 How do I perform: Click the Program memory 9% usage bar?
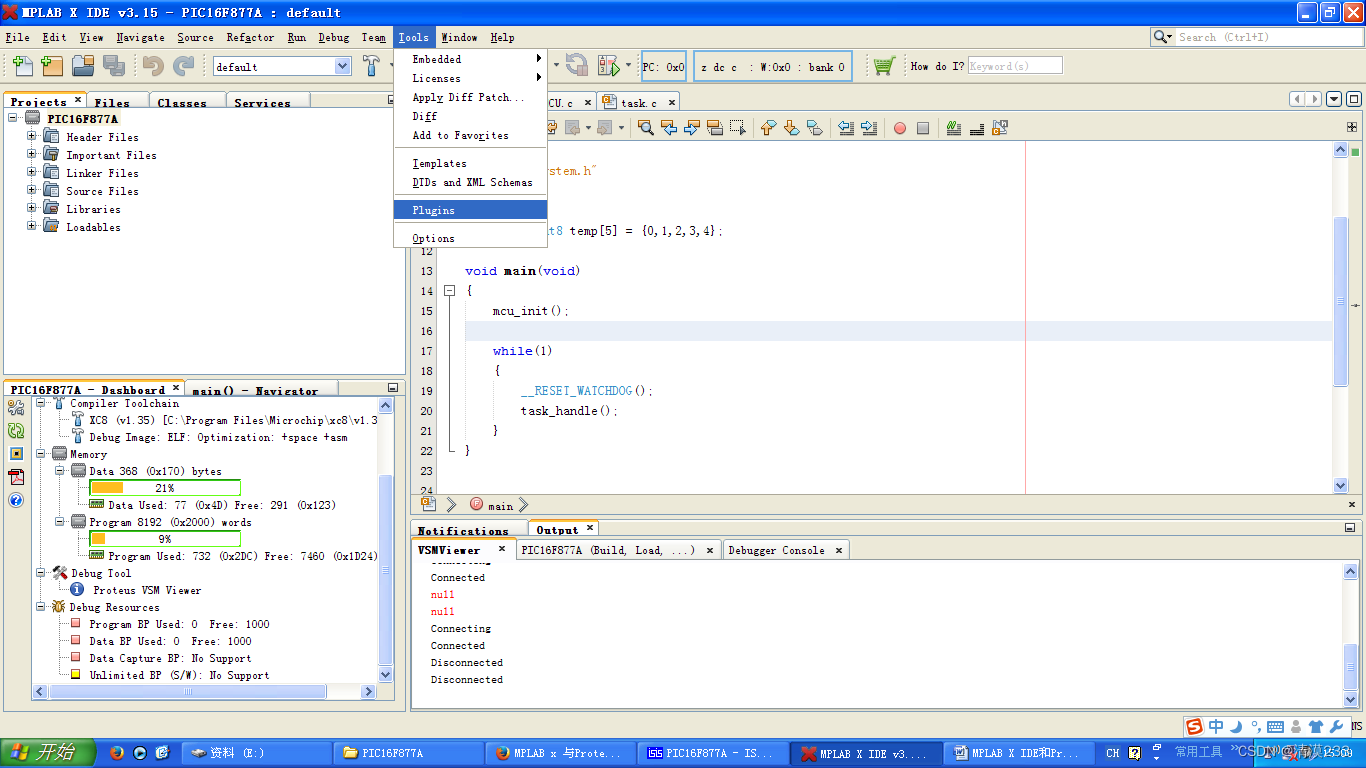click(165, 538)
